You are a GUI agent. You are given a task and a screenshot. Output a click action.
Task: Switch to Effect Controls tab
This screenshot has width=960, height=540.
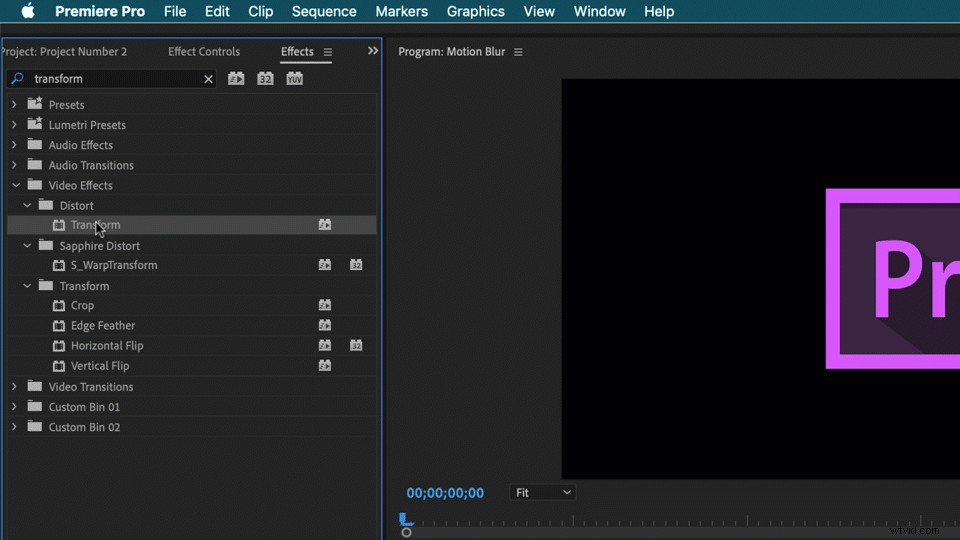(x=204, y=51)
